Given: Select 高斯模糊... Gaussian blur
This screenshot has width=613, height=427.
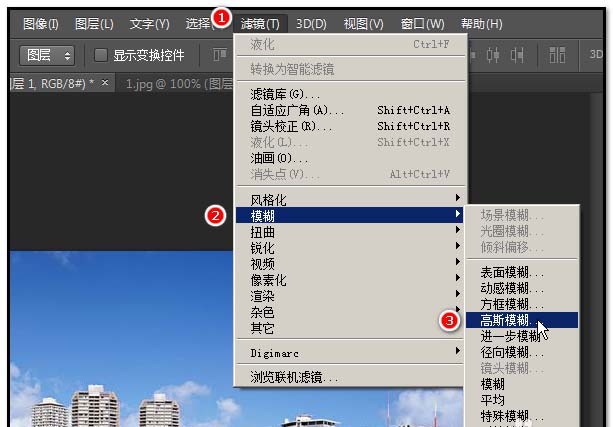Looking at the screenshot, I should click(x=522, y=320).
